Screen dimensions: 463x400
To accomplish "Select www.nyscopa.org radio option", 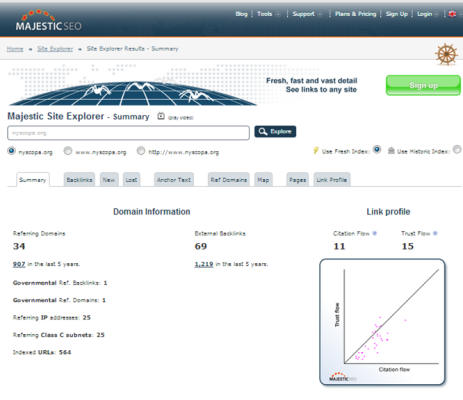I will (x=68, y=151).
